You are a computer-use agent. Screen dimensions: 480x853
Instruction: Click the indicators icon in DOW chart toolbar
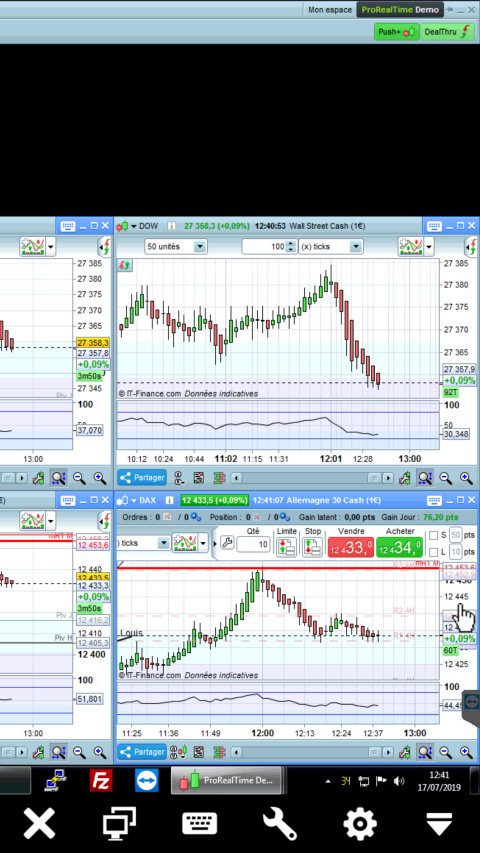[411, 246]
